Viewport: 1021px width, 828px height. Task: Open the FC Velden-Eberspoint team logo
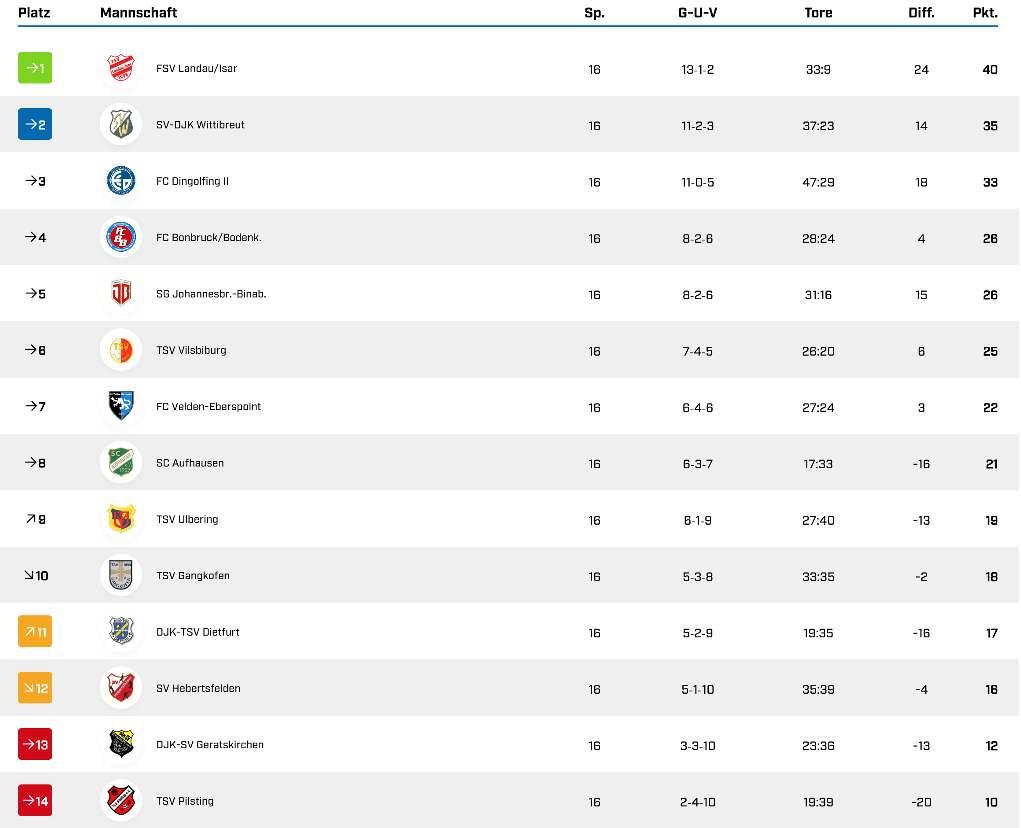point(121,407)
